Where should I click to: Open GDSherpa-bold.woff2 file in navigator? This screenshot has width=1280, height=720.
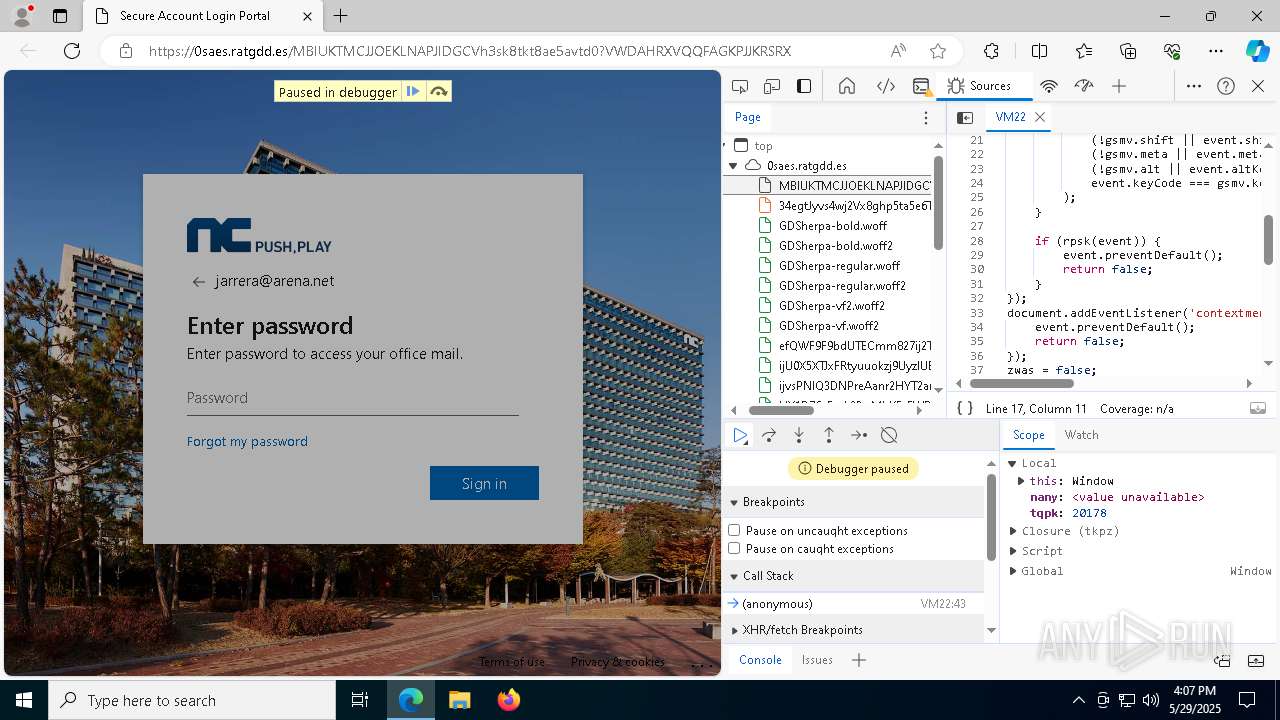click(x=836, y=246)
